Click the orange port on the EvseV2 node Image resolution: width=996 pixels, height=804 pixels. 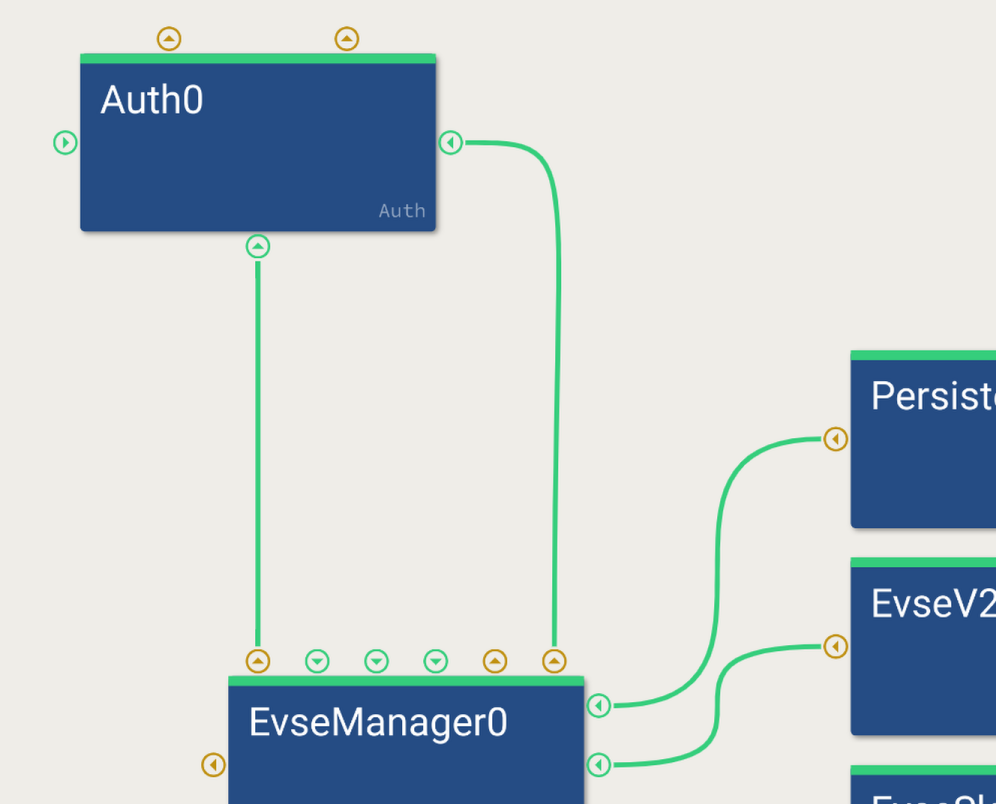(836, 647)
